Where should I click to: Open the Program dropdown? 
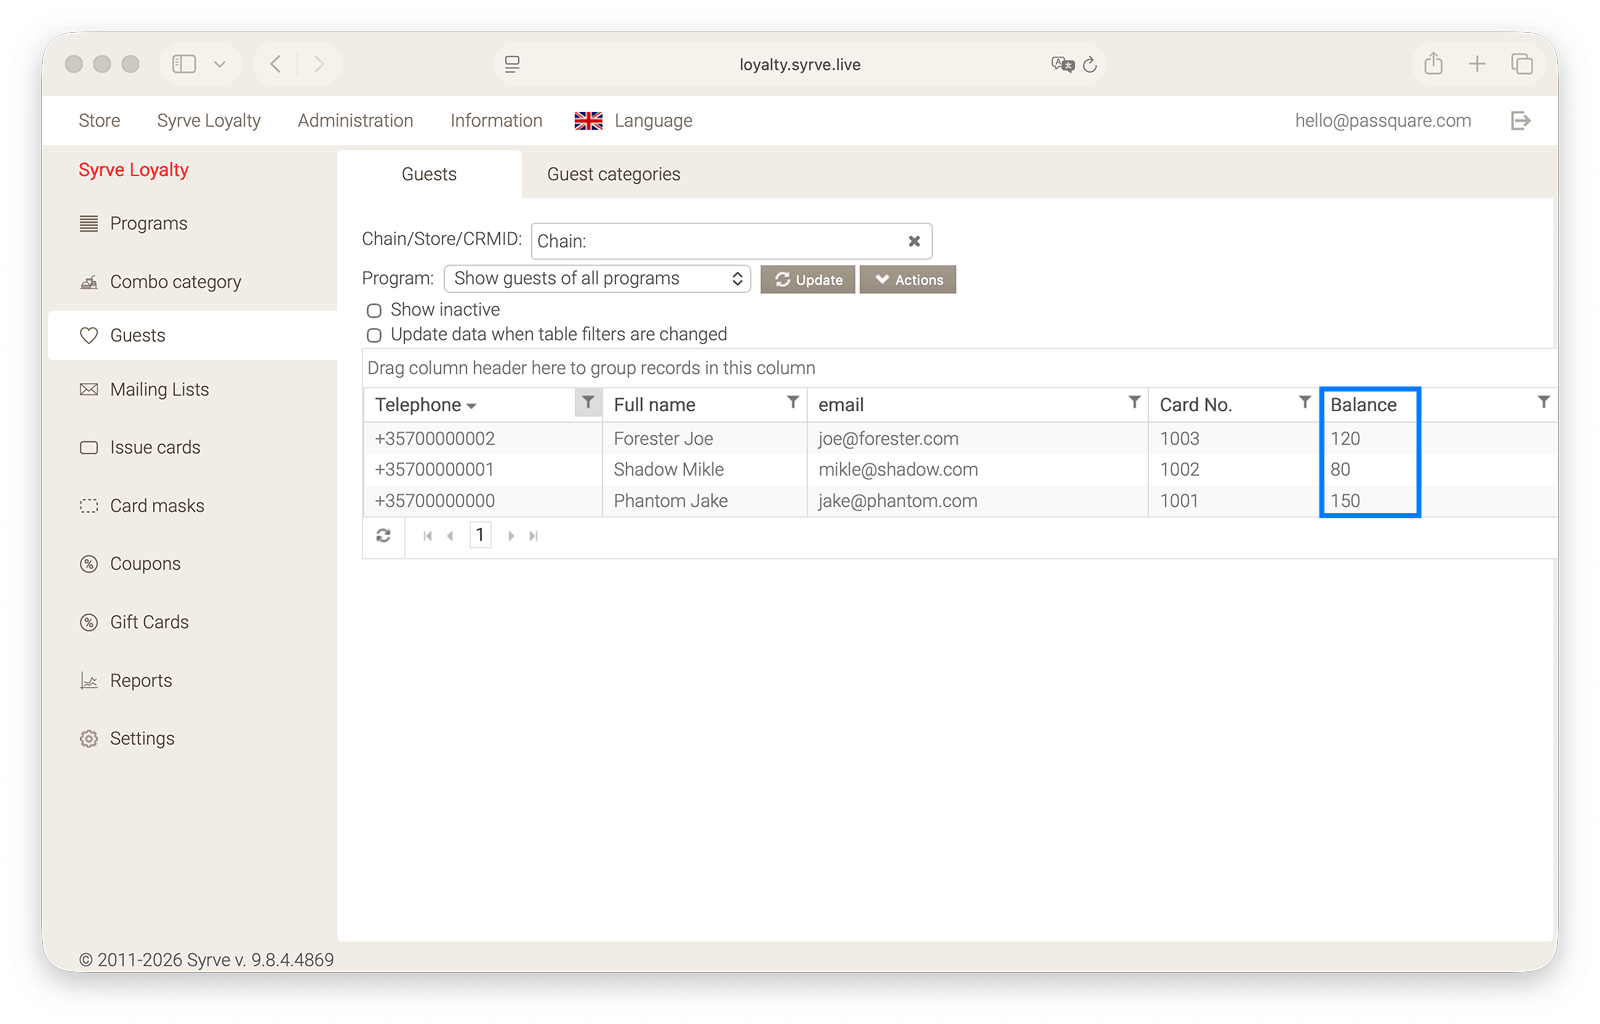pyautogui.click(x=597, y=279)
